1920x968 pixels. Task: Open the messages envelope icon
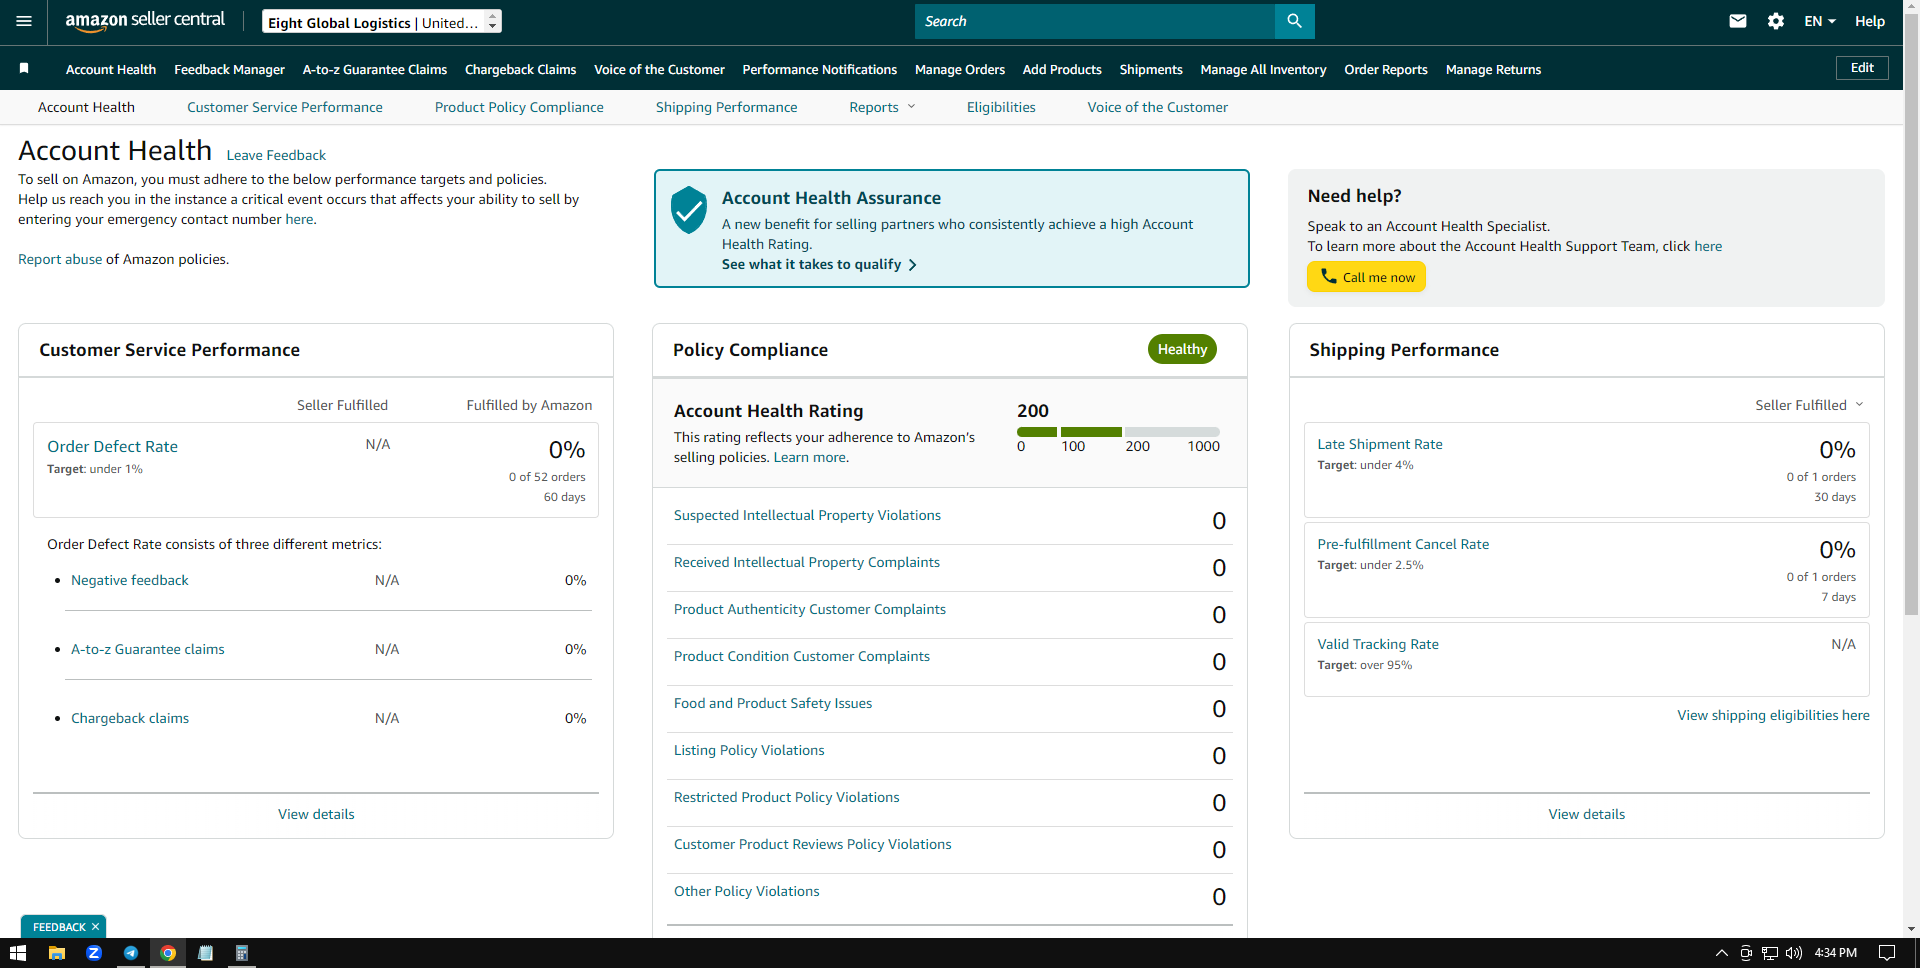[x=1738, y=21]
